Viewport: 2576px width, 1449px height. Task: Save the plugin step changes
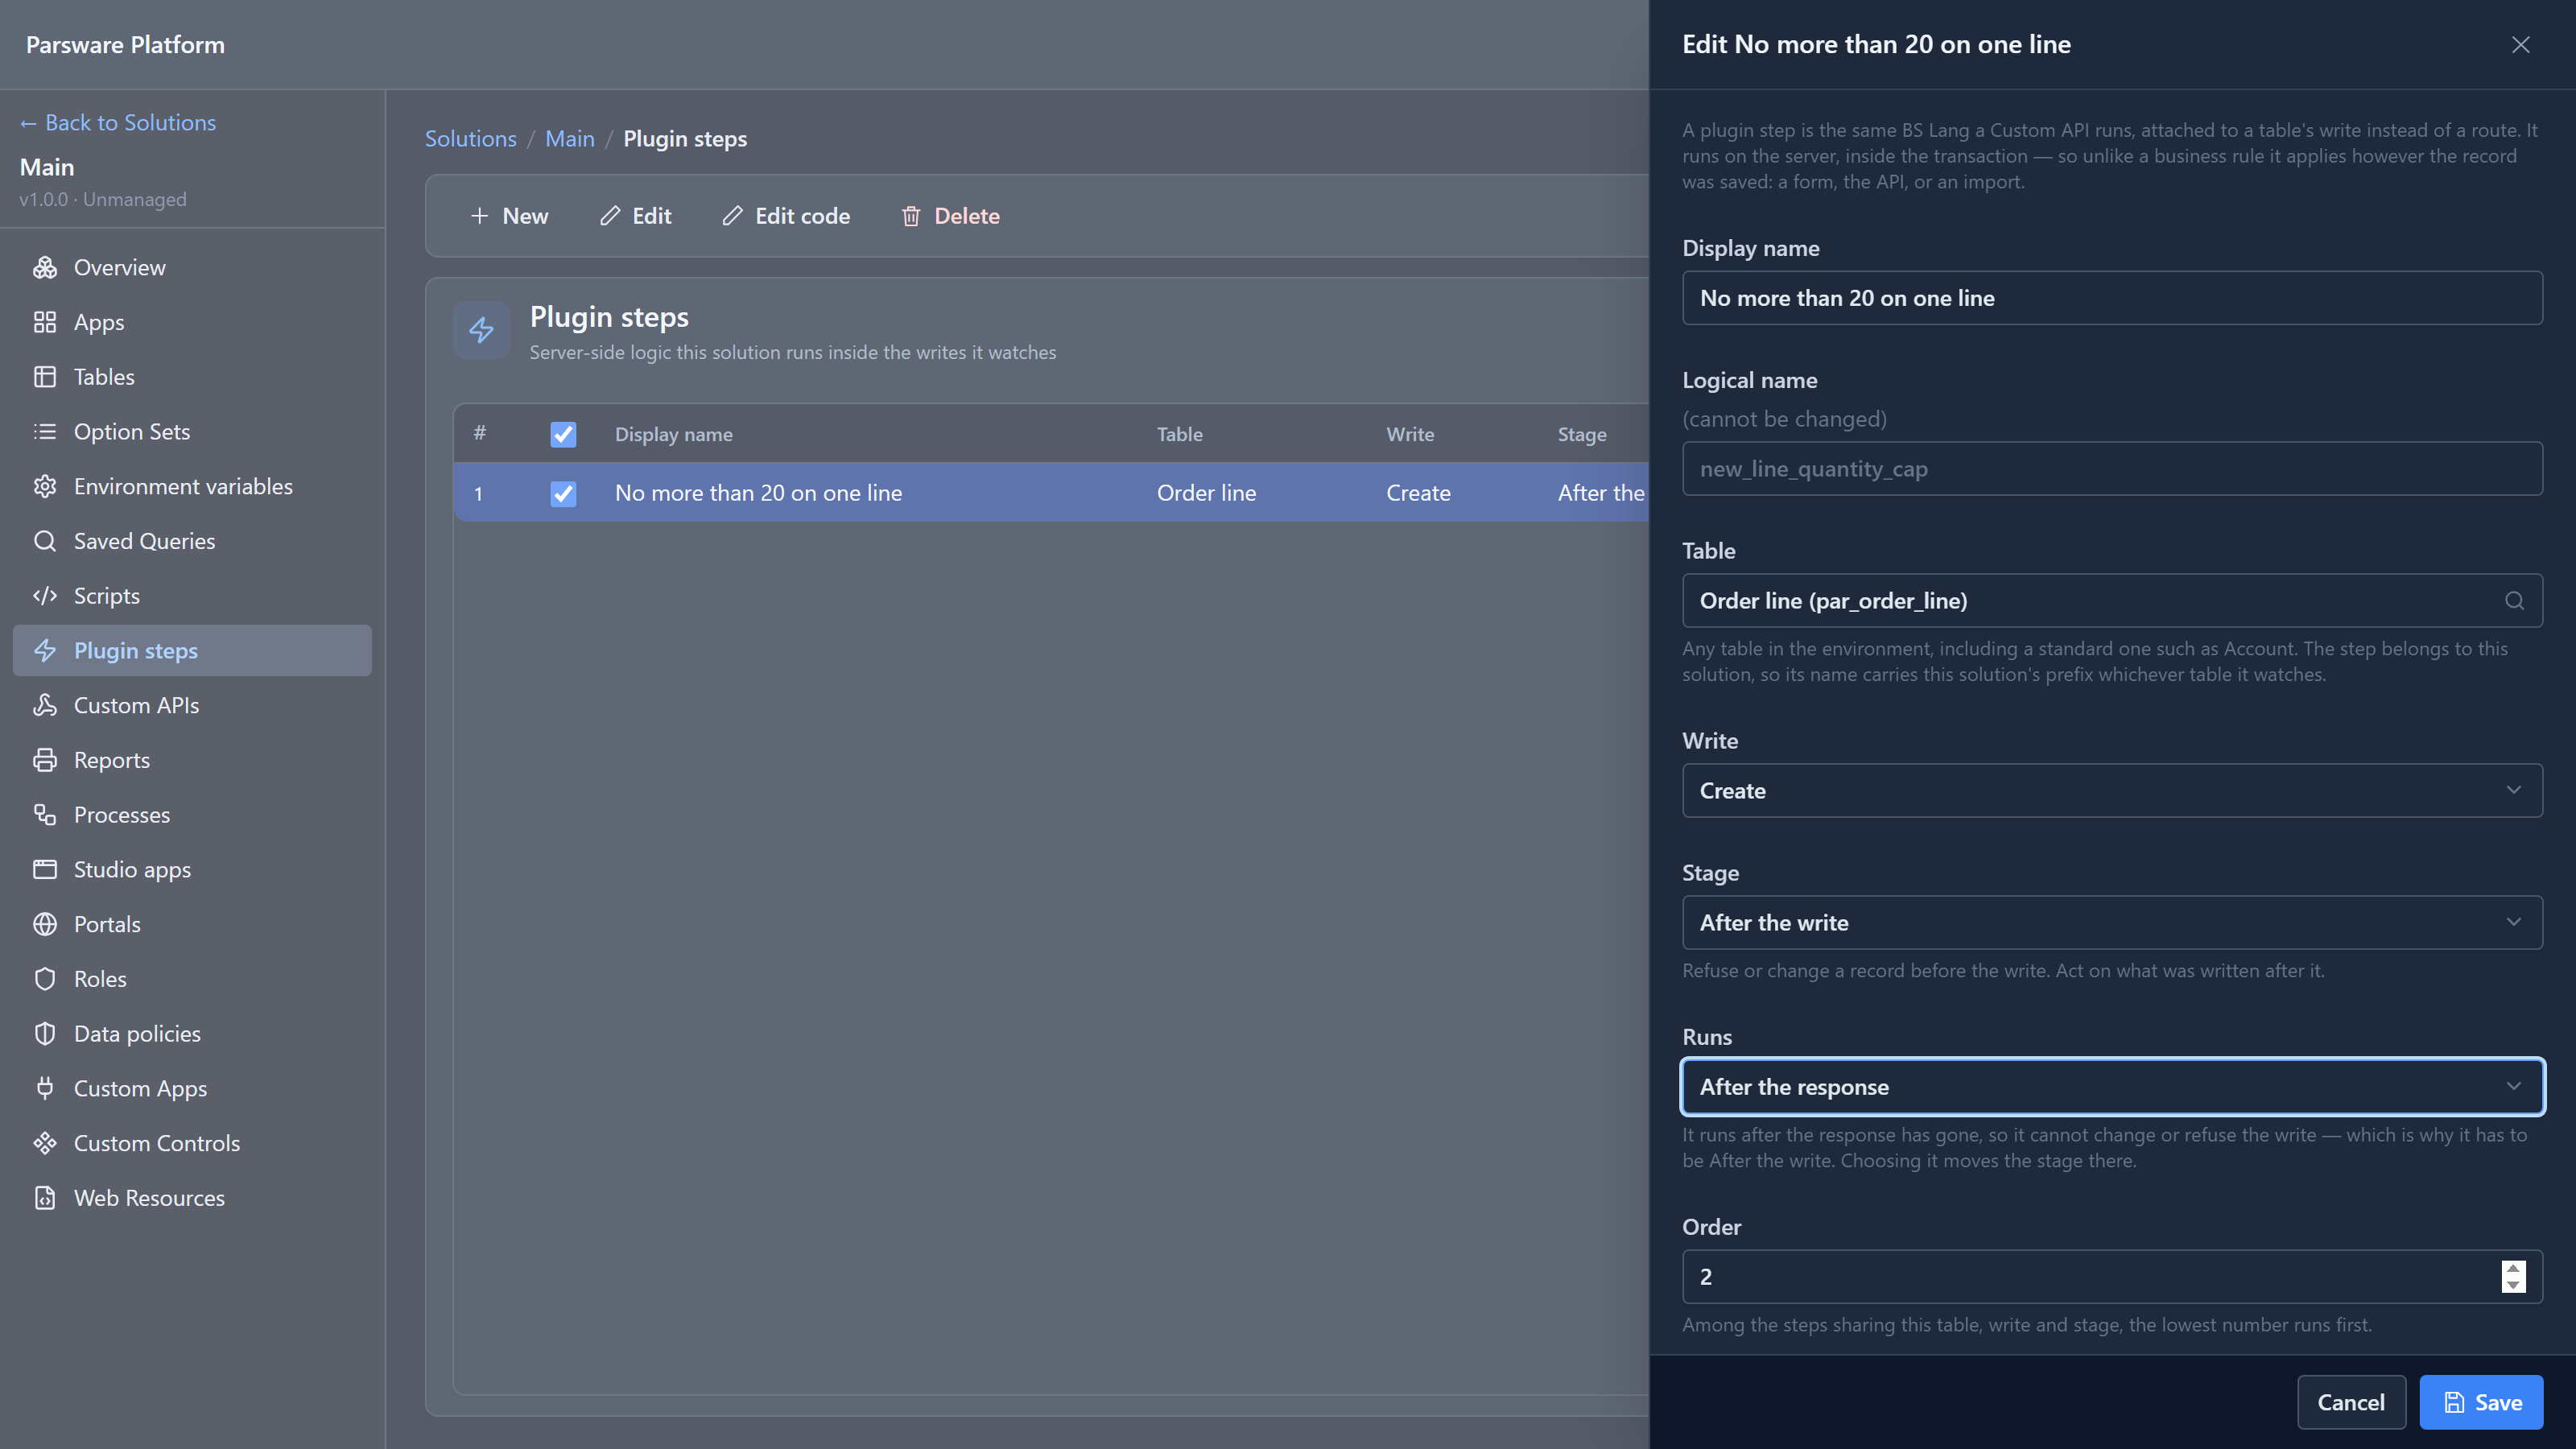tap(2481, 1402)
